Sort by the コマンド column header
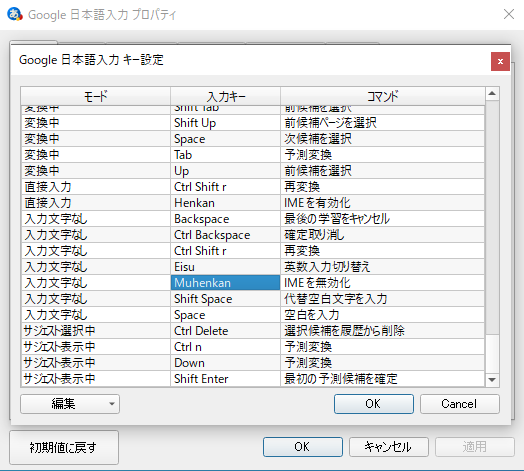524x471 pixels. (x=383, y=96)
